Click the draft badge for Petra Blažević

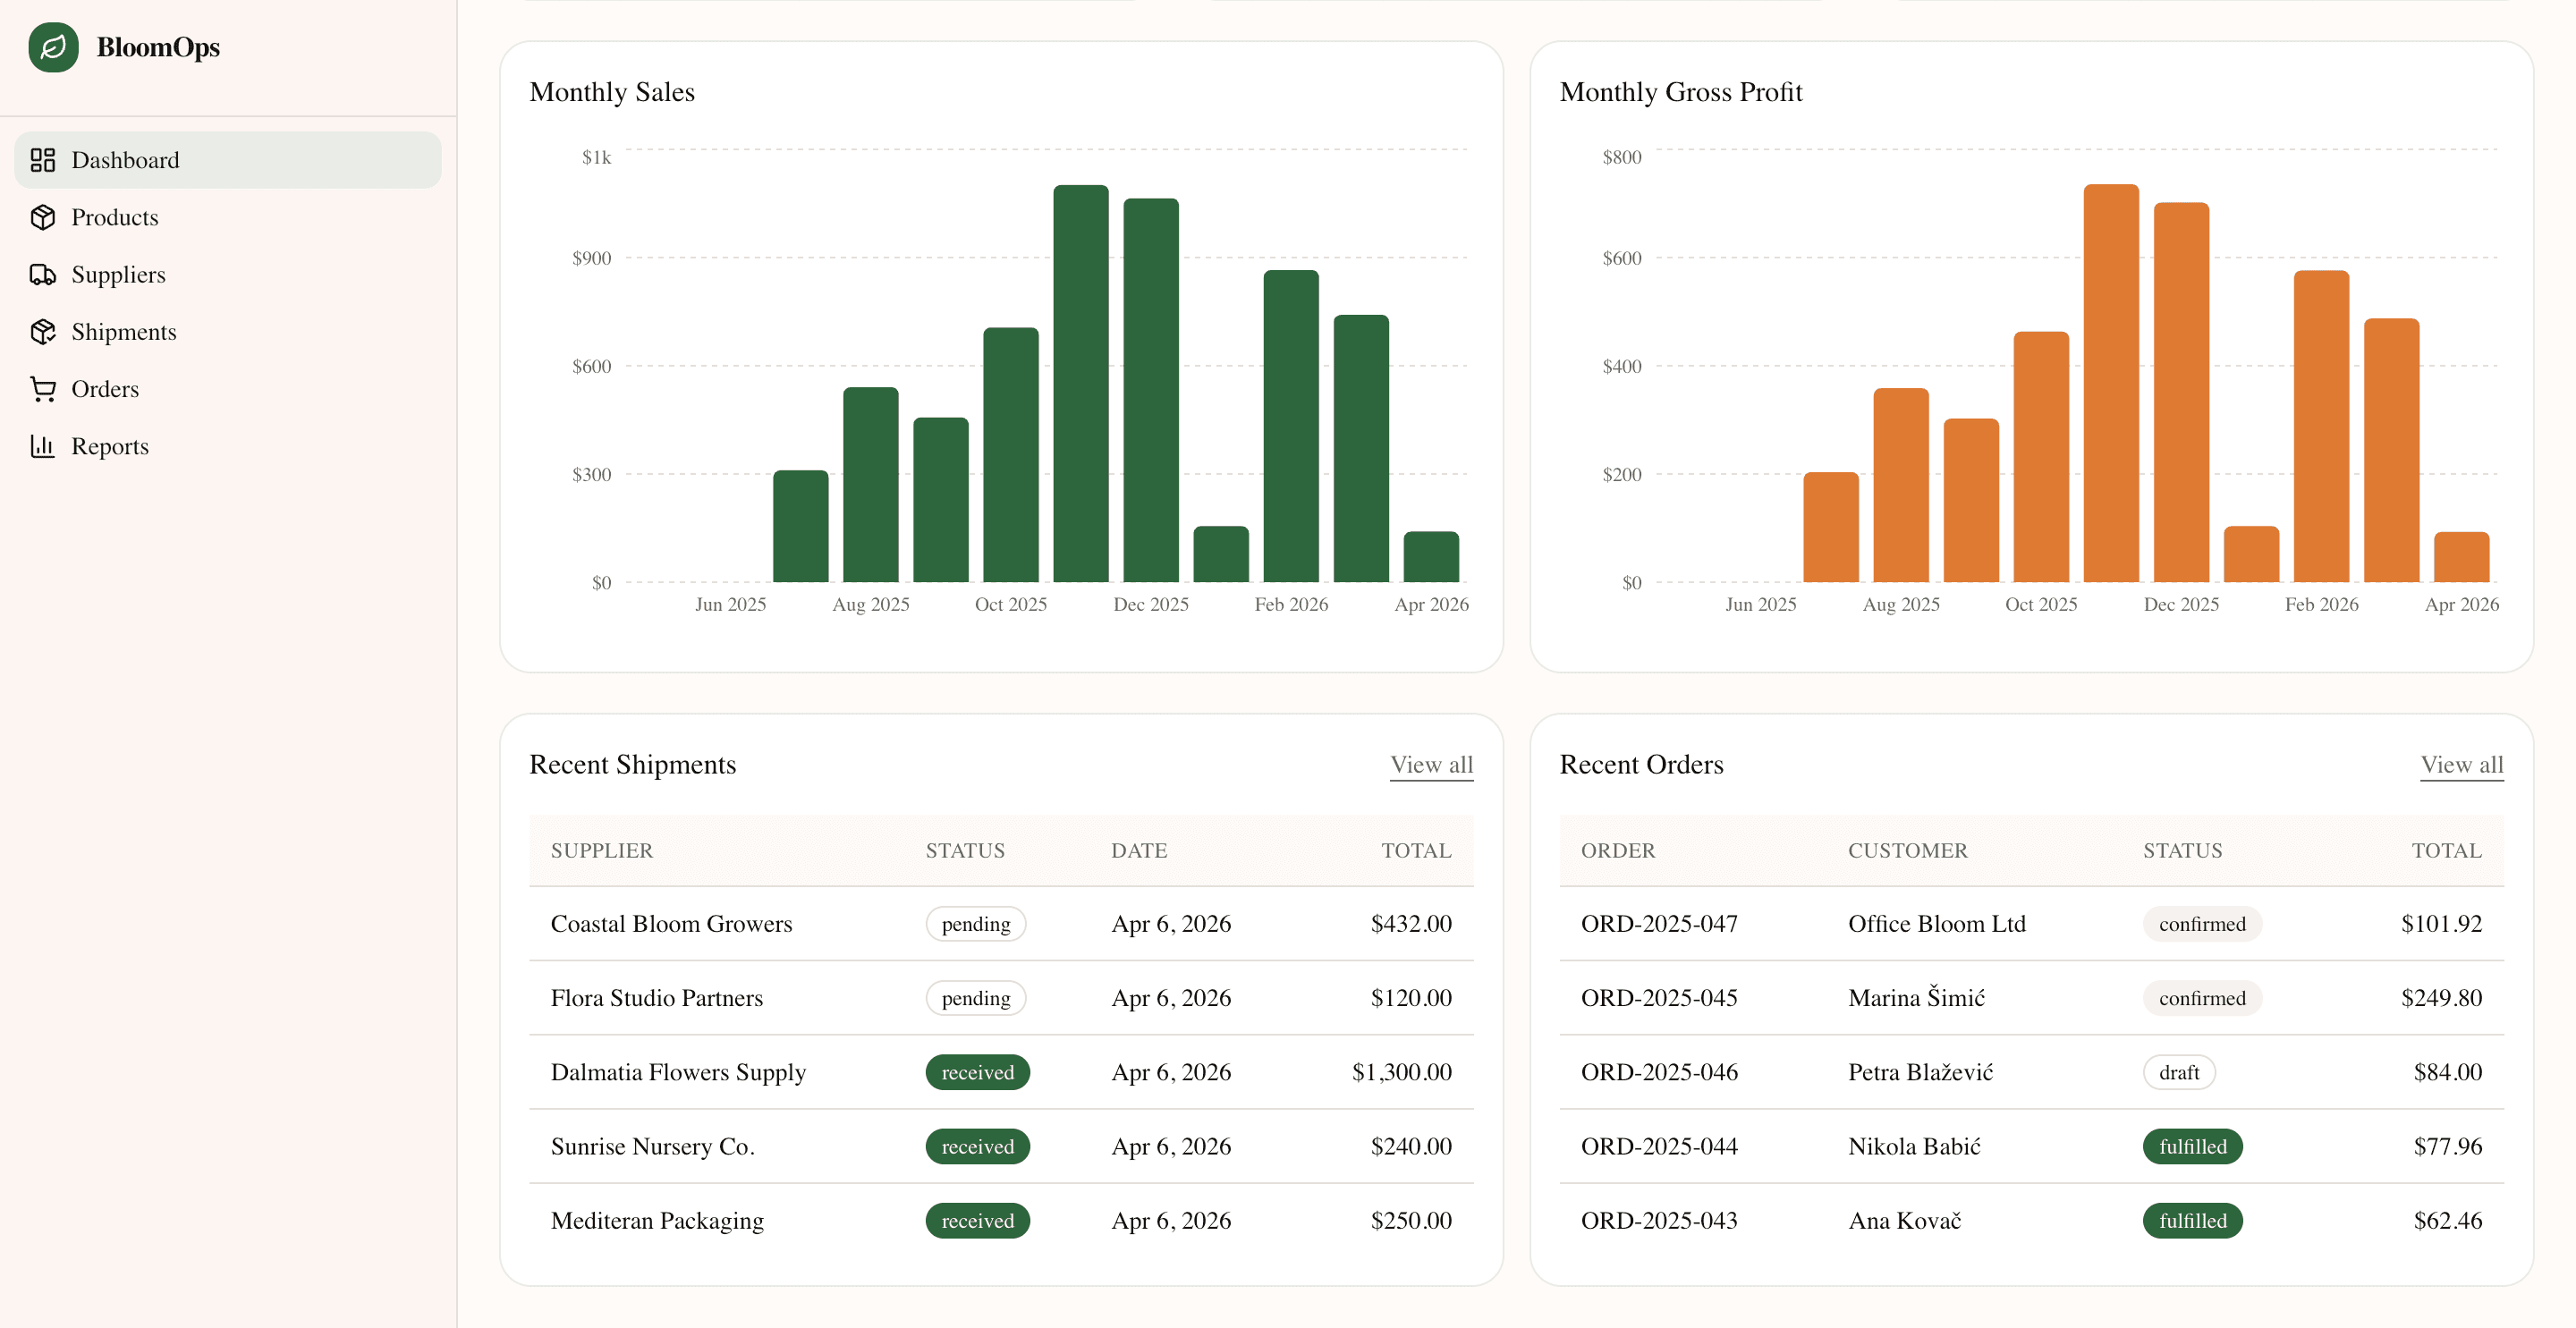point(2179,1071)
